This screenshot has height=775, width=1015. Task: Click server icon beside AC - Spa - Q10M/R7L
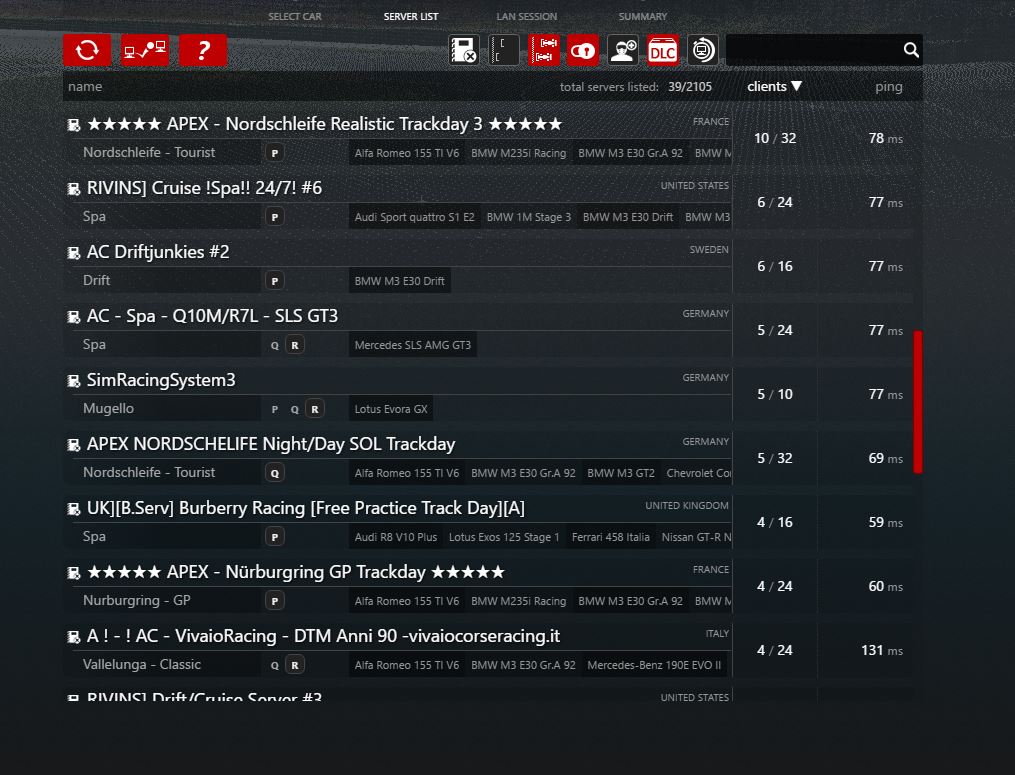(x=74, y=317)
